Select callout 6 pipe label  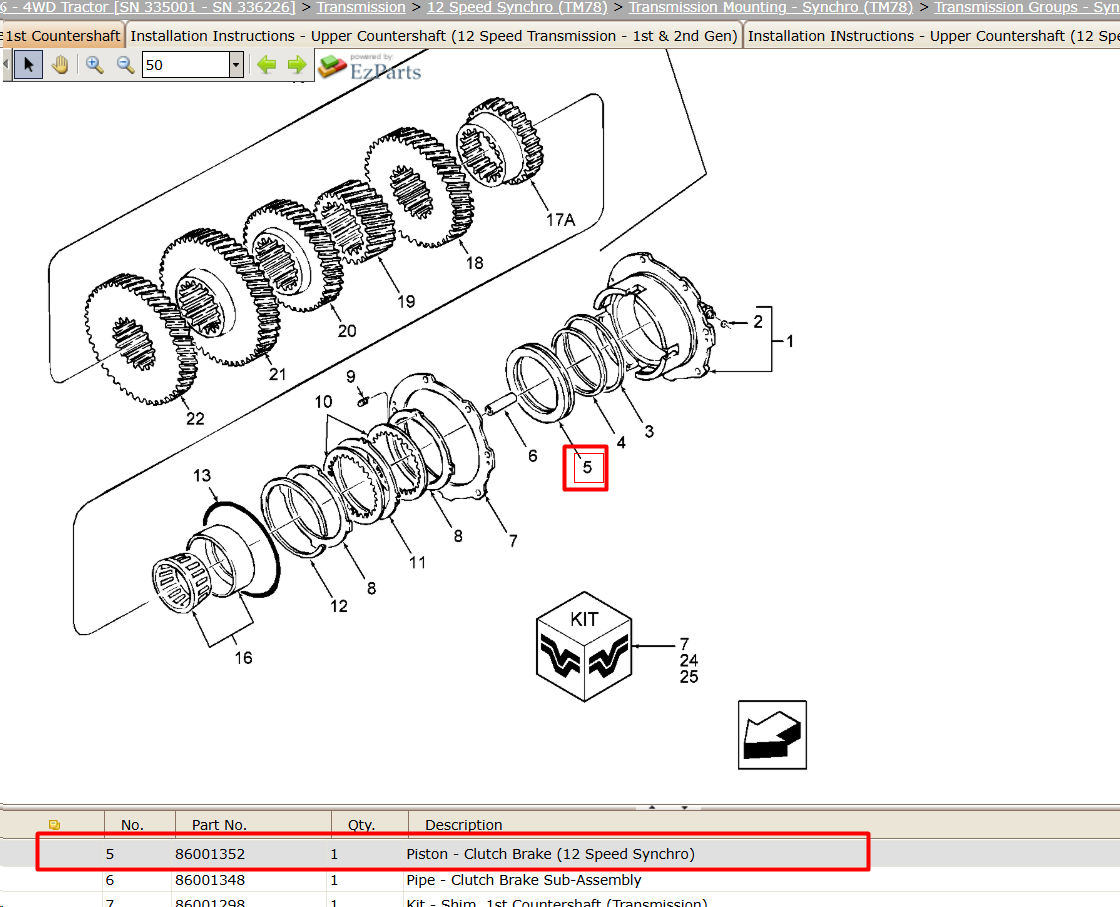[x=533, y=456]
